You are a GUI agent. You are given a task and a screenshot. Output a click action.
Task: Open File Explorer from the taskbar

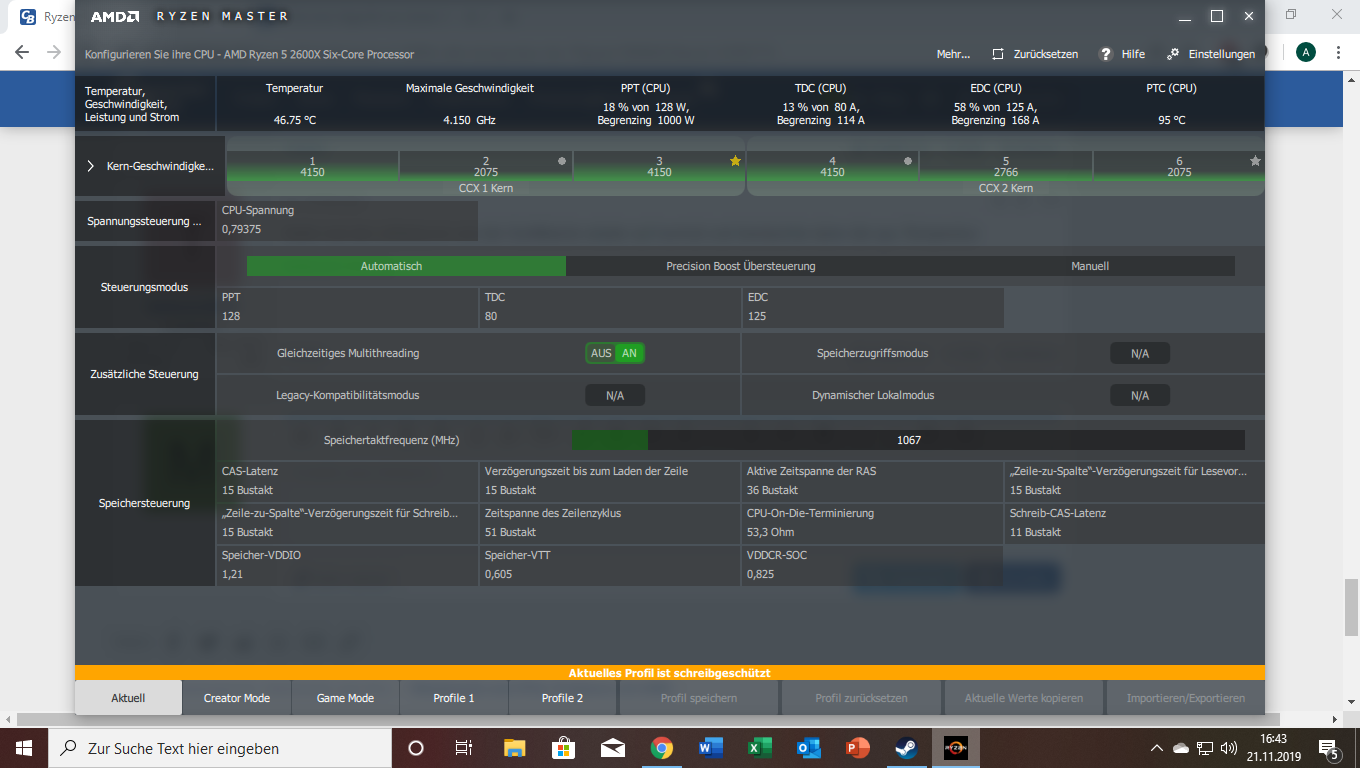pyautogui.click(x=514, y=748)
